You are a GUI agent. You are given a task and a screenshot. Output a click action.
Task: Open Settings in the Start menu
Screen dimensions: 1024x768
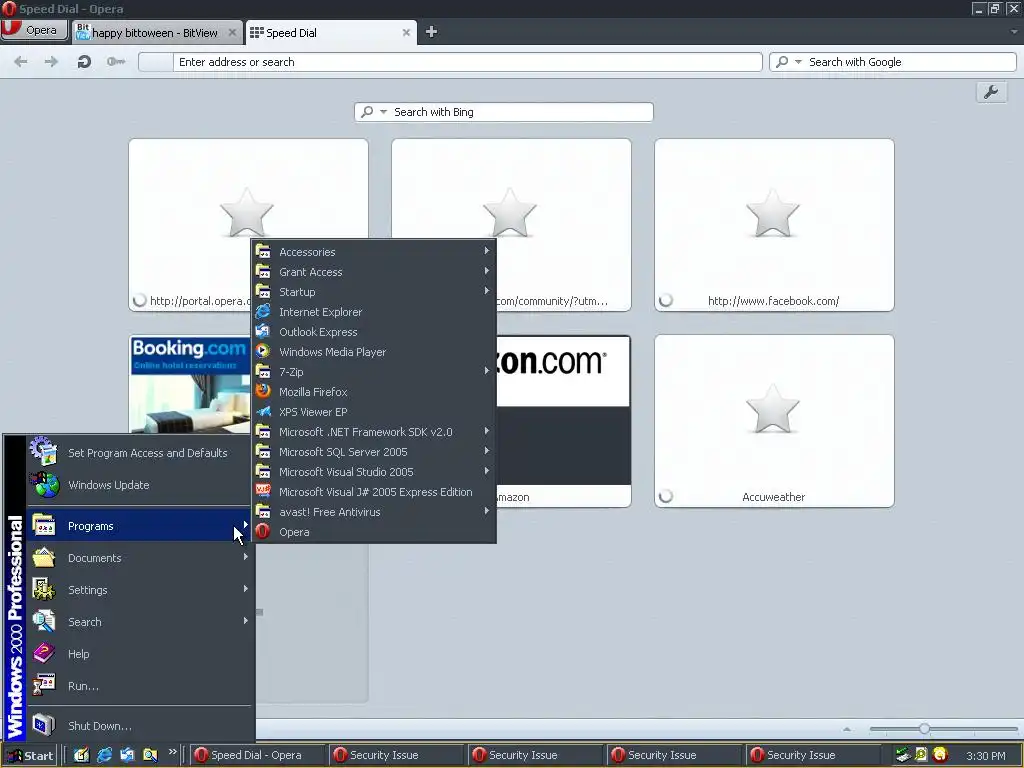click(140, 590)
